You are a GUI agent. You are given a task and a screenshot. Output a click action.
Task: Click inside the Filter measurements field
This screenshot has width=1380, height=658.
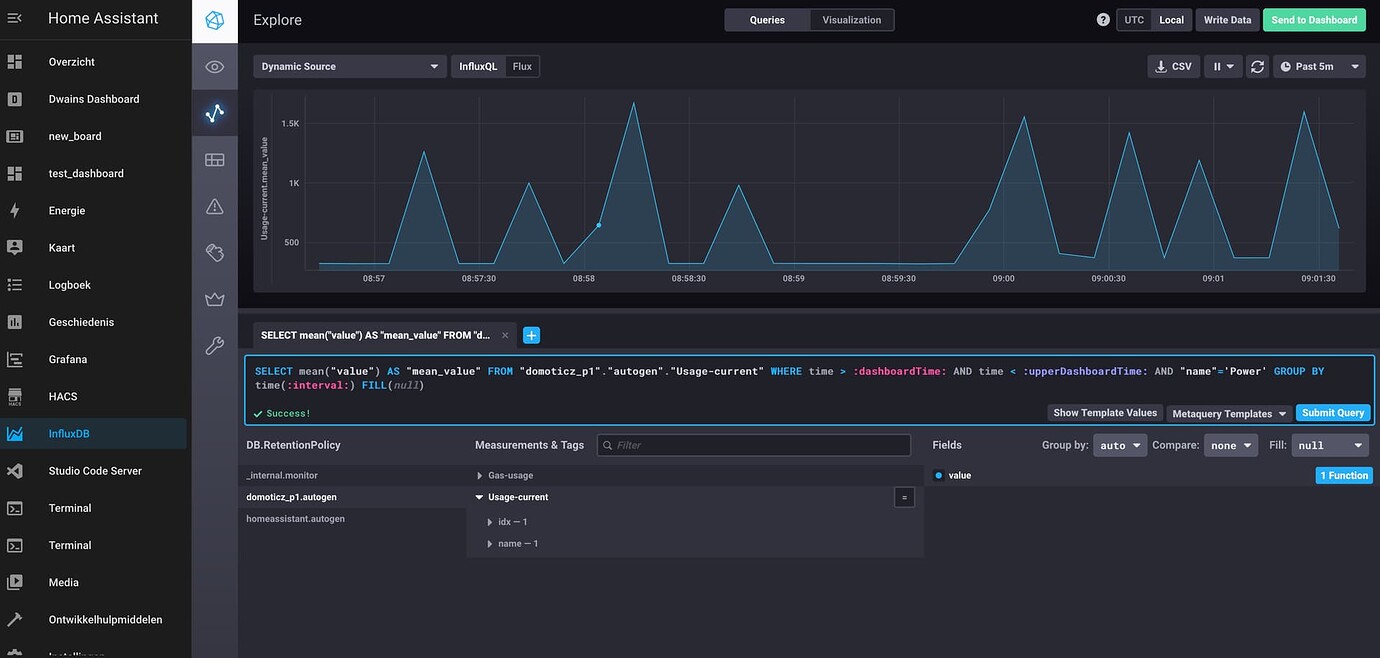click(753, 444)
